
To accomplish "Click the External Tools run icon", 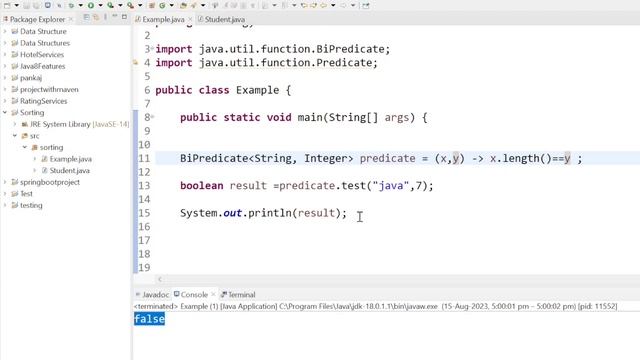I will pyautogui.click(x=130, y=5).
